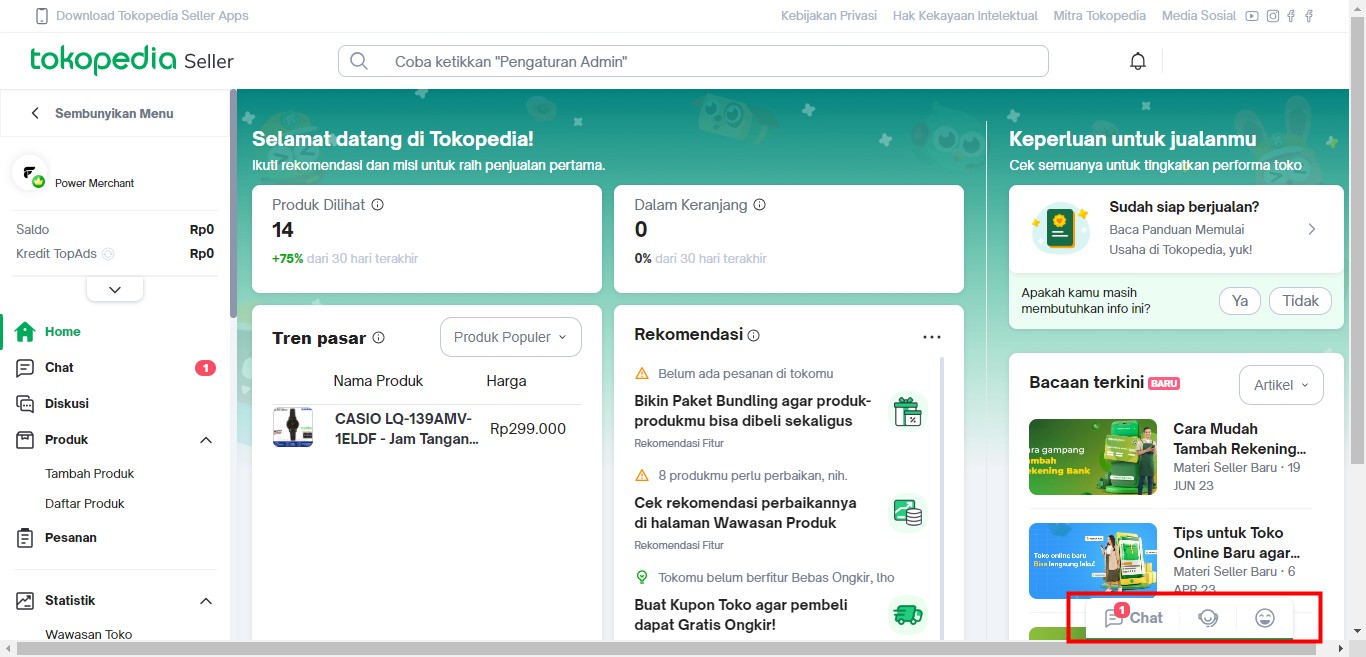Image resolution: width=1366 pixels, height=657 pixels.
Task: Collapse the Statistik submenu chevron
Action: tap(206, 601)
